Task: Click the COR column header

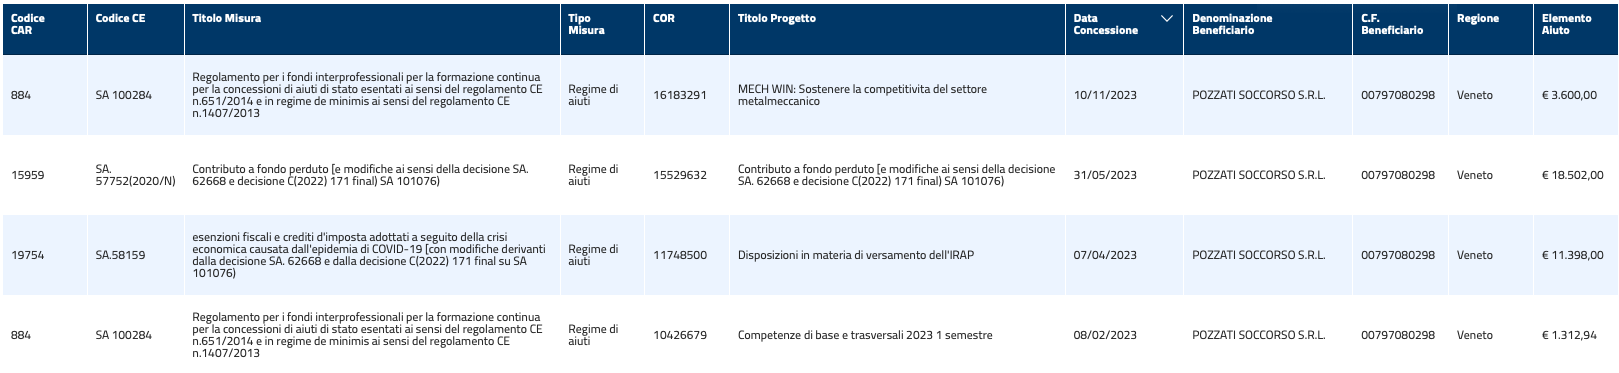Action: (x=664, y=18)
